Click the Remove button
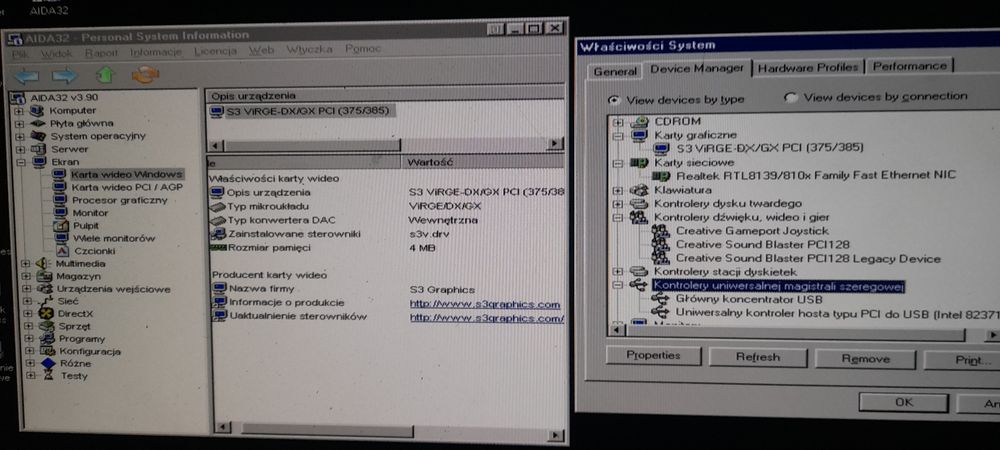This screenshot has height=450, width=1000. (x=865, y=359)
